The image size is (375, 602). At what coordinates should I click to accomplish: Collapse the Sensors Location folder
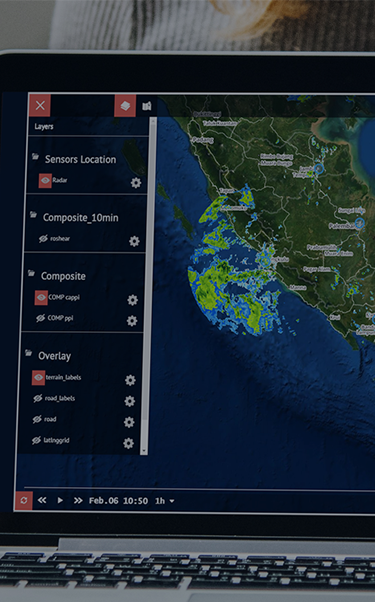pos(35,156)
